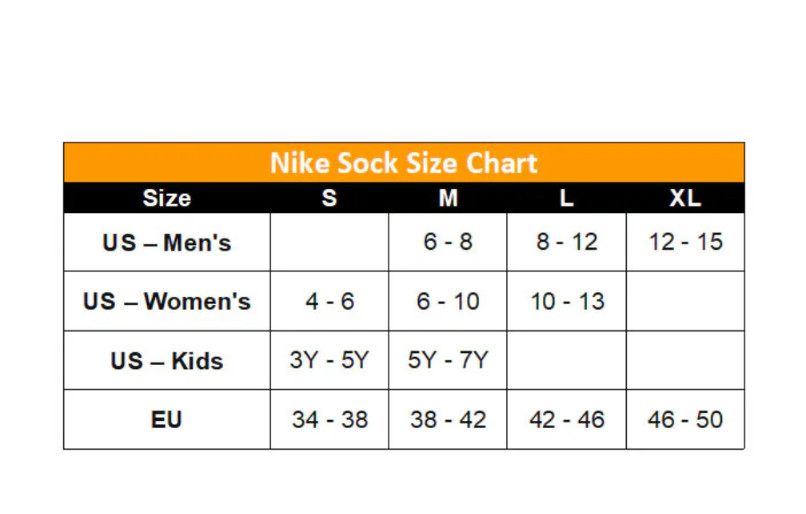Select the EU row label

(x=167, y=419)
